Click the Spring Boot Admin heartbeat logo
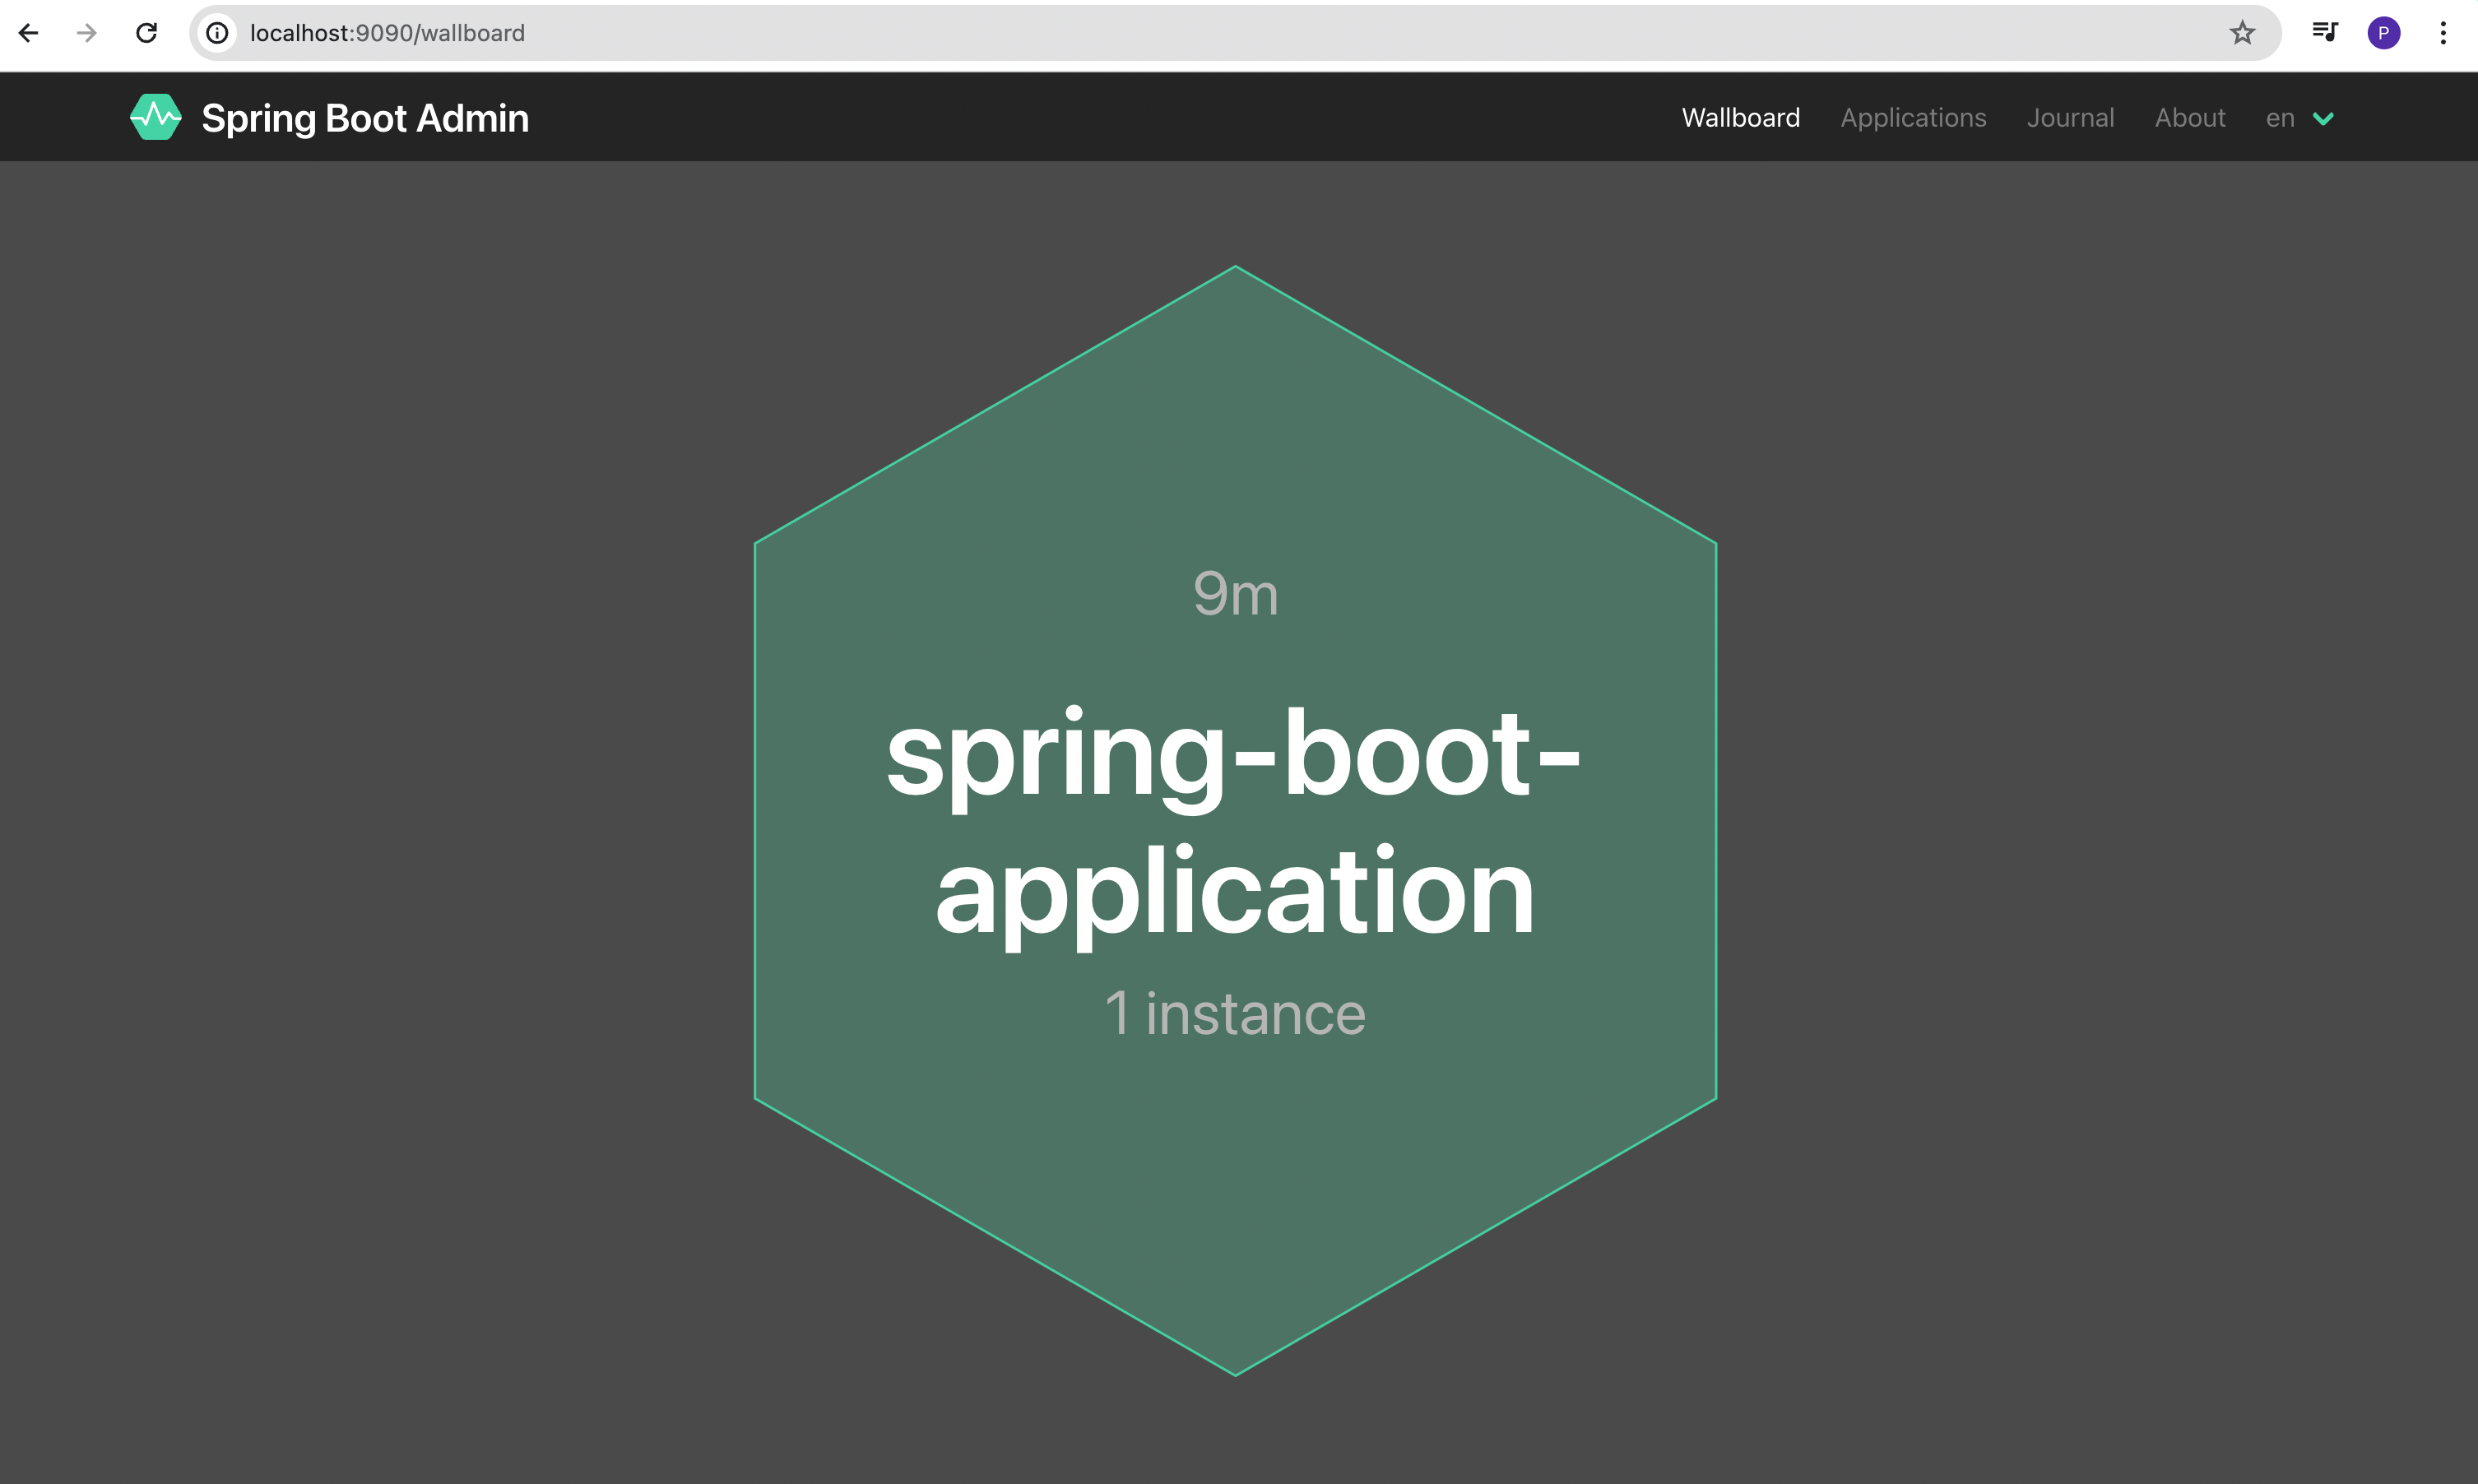Image resolution: width=2478 pixels, height=1484 pixels. [155, 117]
